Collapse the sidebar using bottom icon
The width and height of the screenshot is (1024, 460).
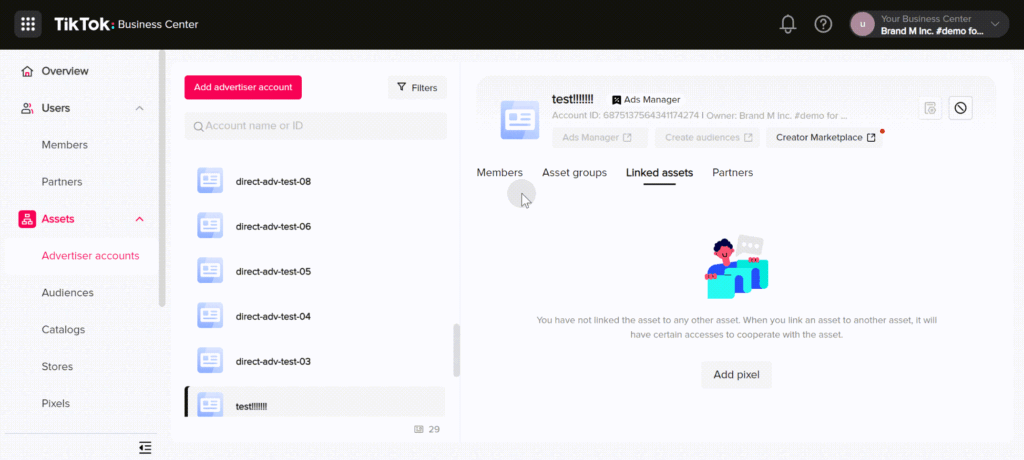click(x=146, y=448)
